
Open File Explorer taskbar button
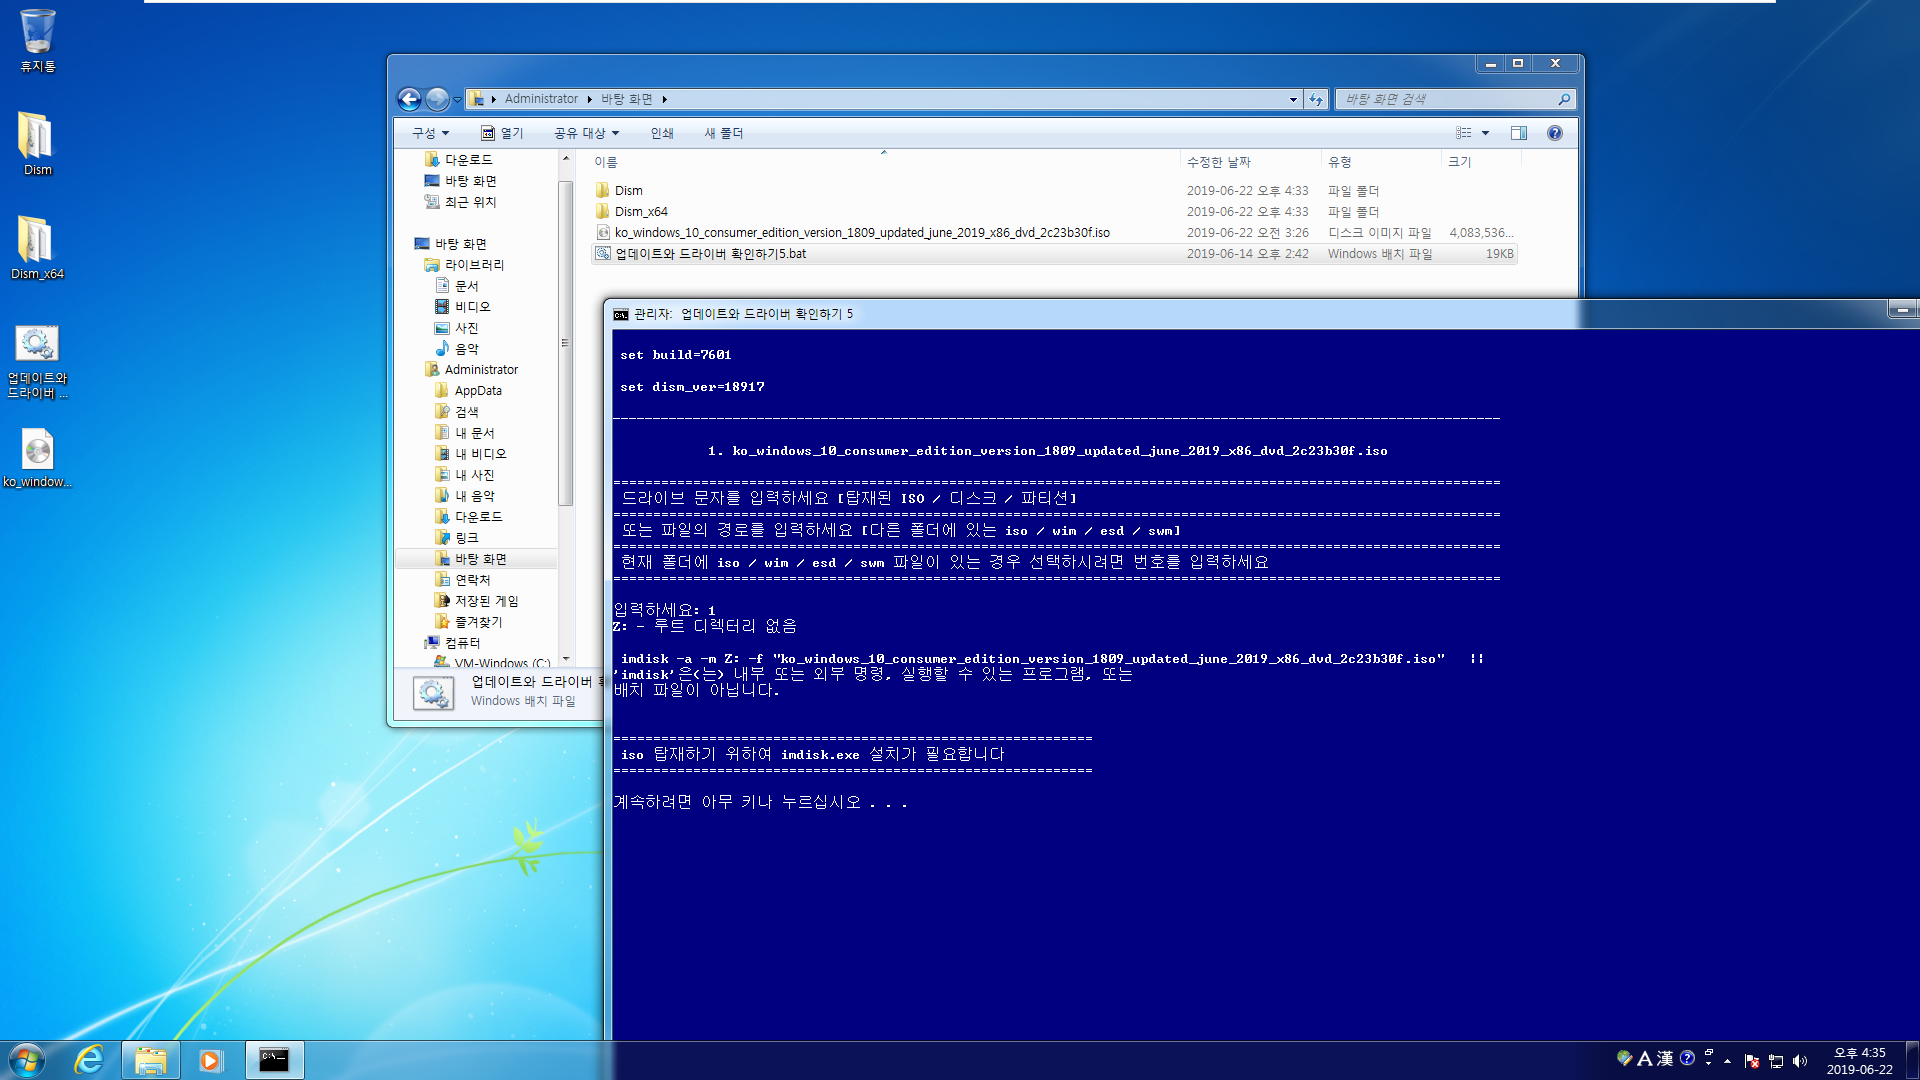point(151,1060)
